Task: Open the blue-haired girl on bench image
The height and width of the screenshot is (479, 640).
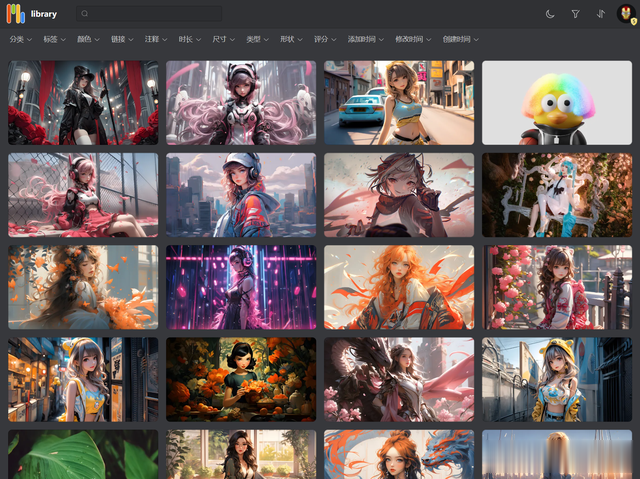Action: pos(557,195)
